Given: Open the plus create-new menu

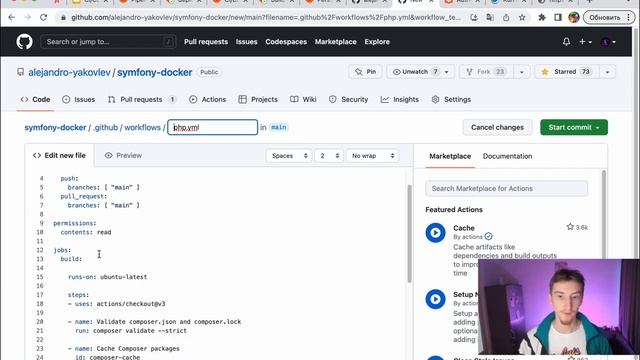Looking at the screenshot, I should (x=585, y=42).
